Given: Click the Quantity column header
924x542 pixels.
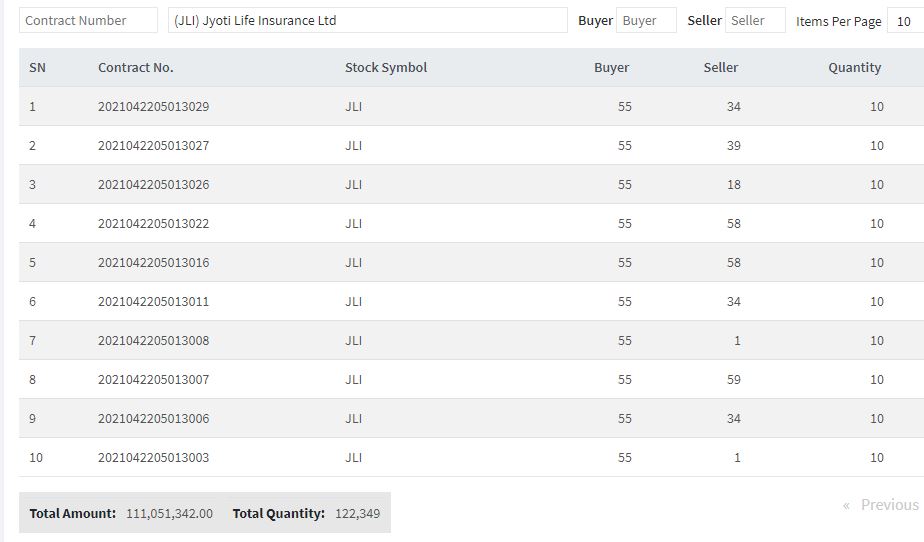Looking at the screenshot, I should (854, 68).
